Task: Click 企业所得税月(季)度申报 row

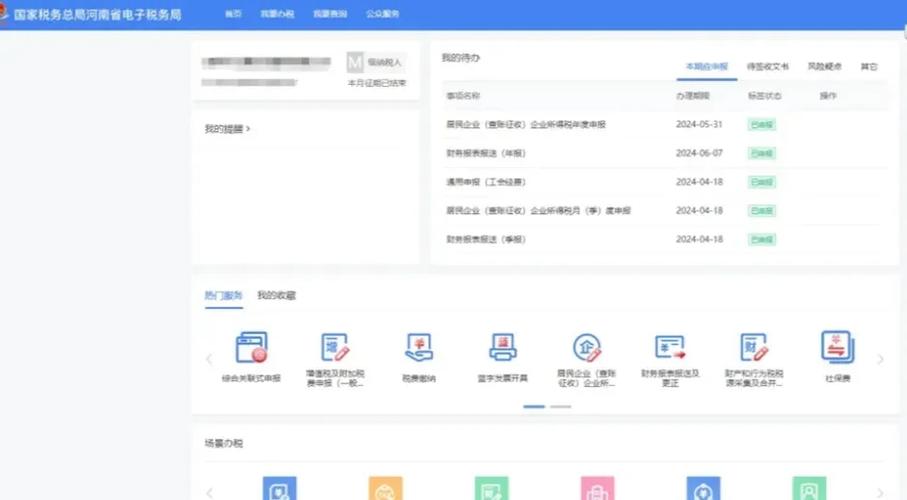Action: point(663,211)
